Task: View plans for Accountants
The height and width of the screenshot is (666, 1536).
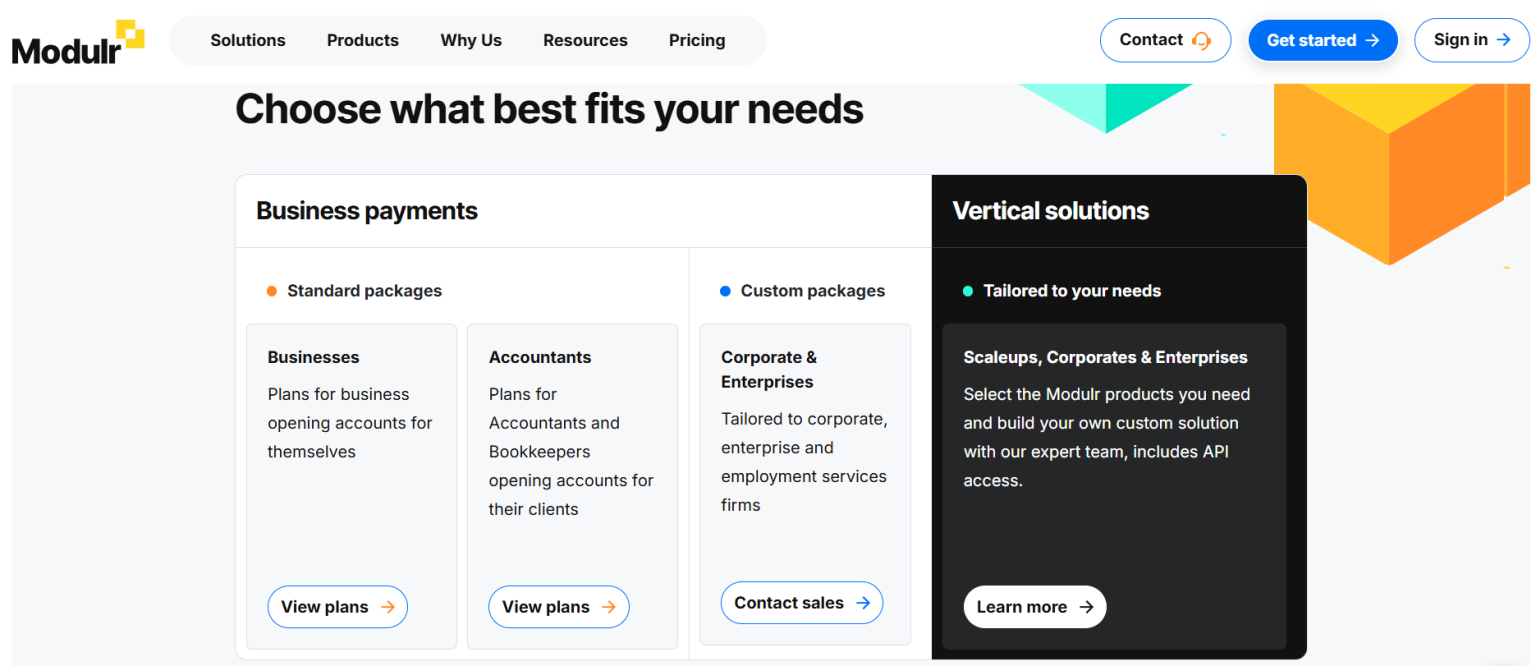Action: click(558, 607)
